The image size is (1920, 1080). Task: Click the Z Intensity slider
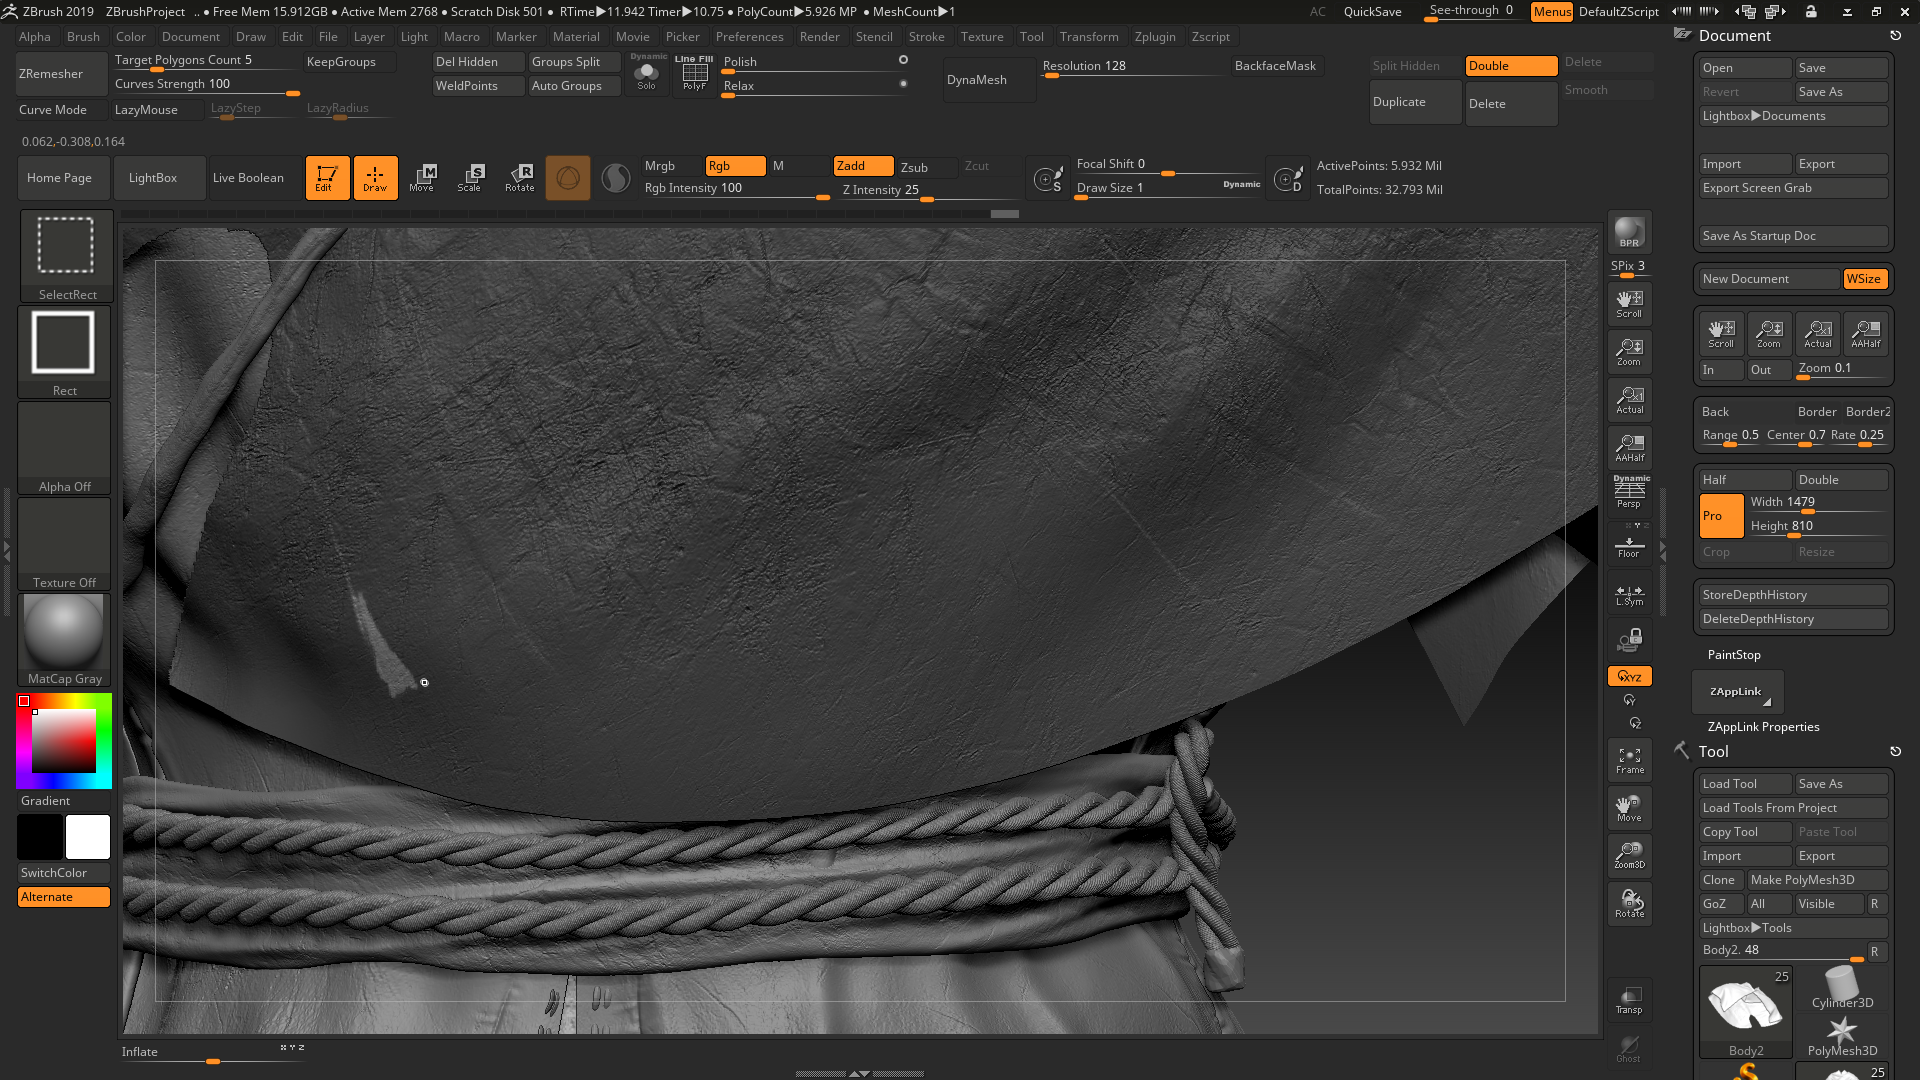point(928,191)
